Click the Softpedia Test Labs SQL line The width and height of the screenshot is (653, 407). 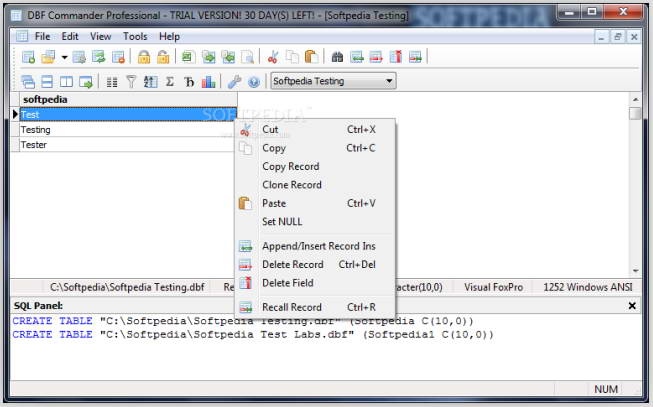coord(253,335)
